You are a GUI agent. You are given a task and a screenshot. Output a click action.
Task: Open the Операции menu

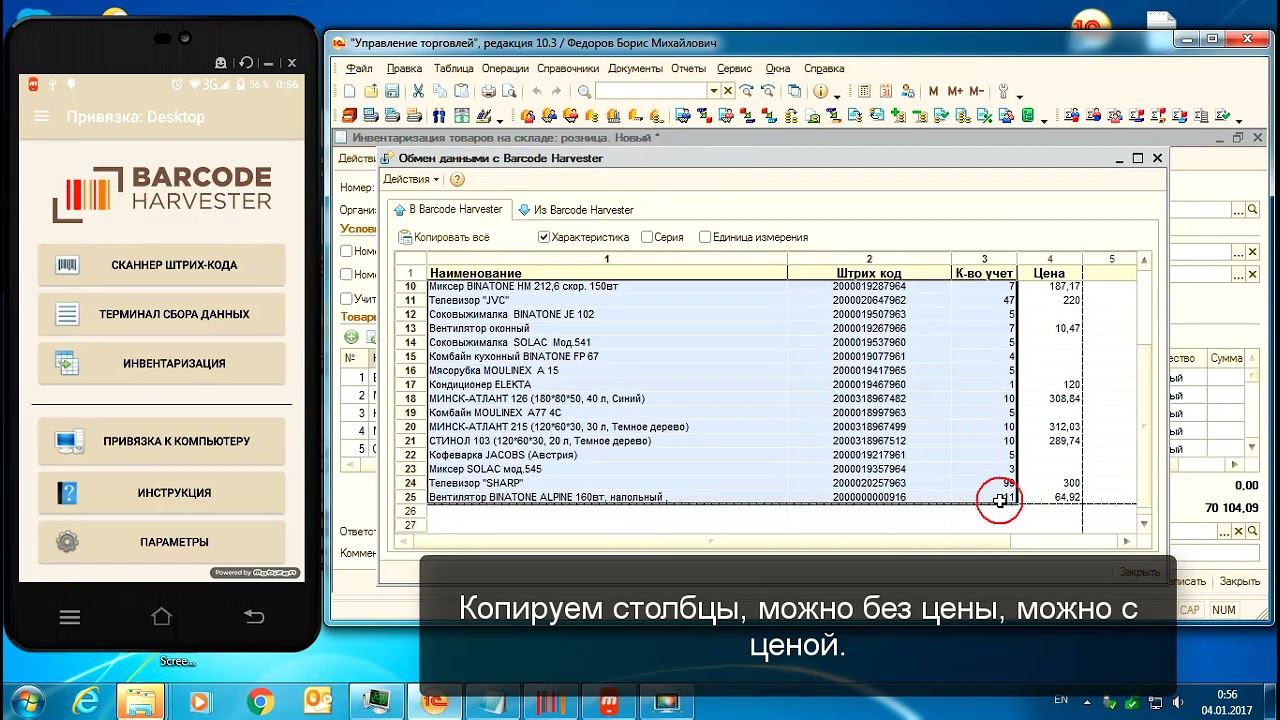505,69
